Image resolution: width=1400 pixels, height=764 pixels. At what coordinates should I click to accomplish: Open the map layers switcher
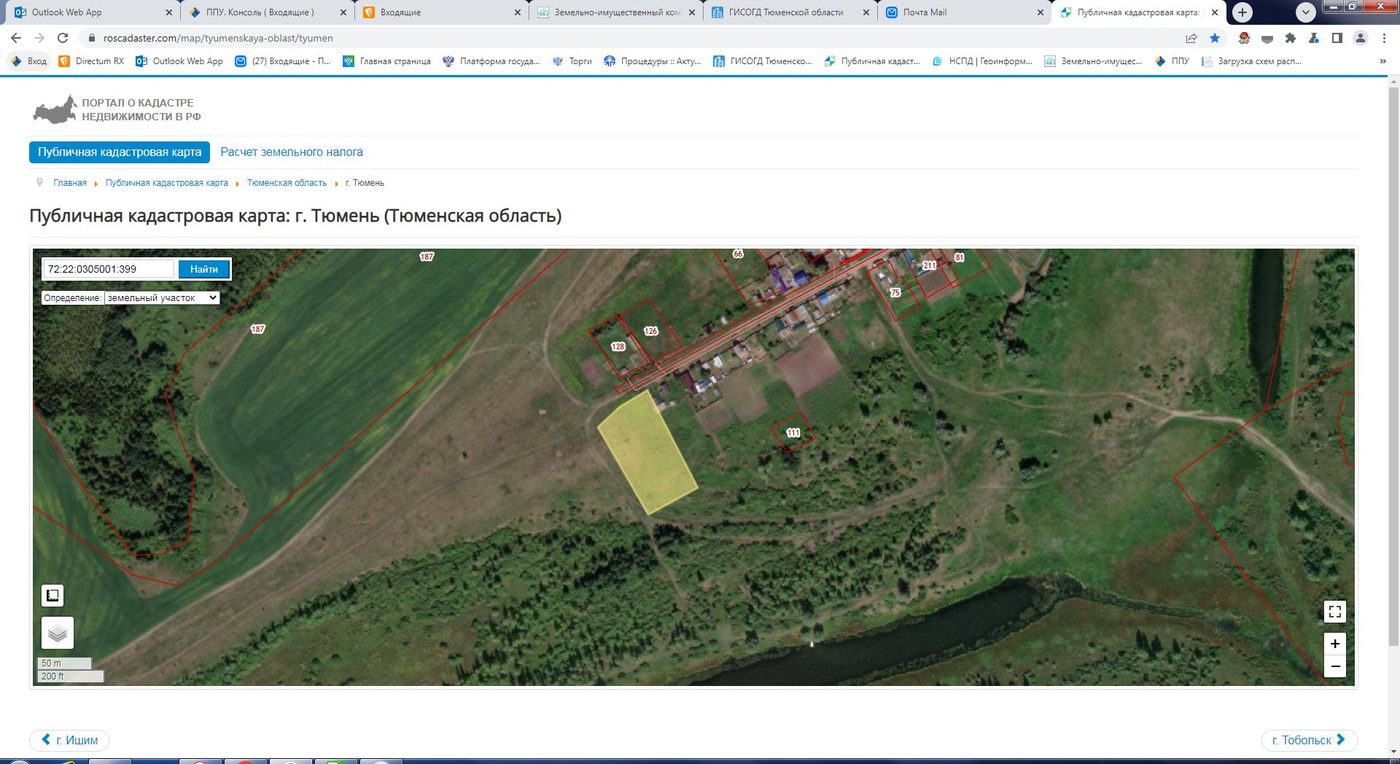(x=57, y=633)
